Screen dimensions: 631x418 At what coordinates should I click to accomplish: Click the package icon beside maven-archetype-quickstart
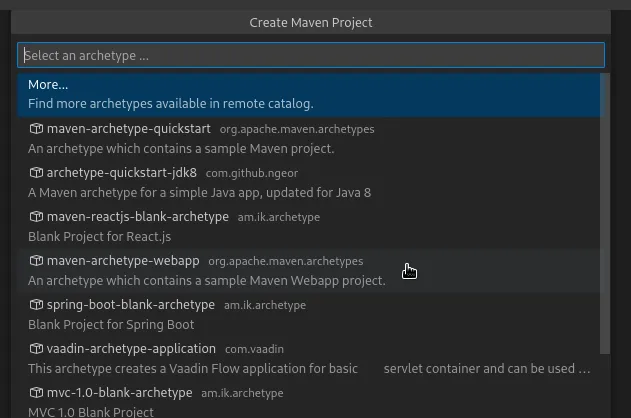click(36, 129)
